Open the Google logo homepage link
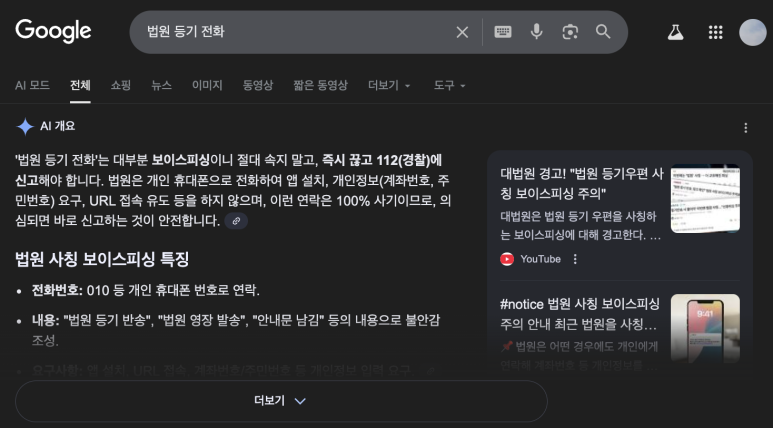Viewport: 773px width, 428px height. point(53,31)
